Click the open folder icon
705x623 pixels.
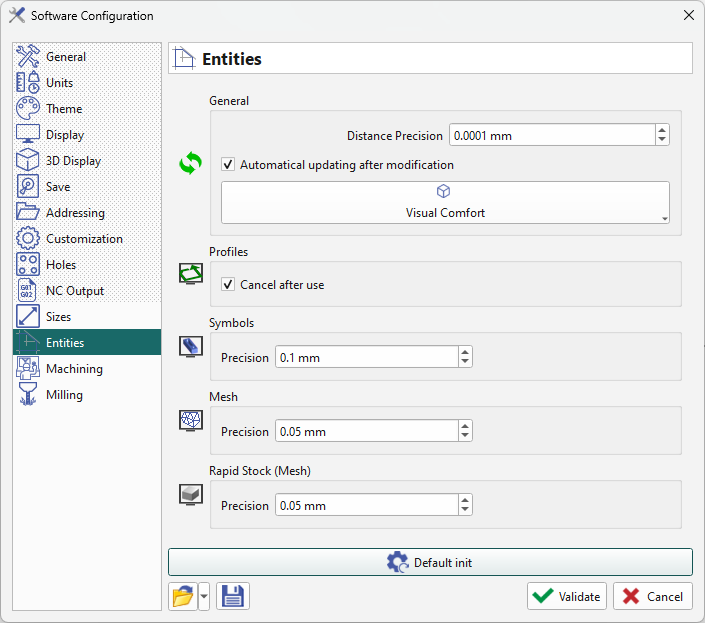tap(182, 596)
